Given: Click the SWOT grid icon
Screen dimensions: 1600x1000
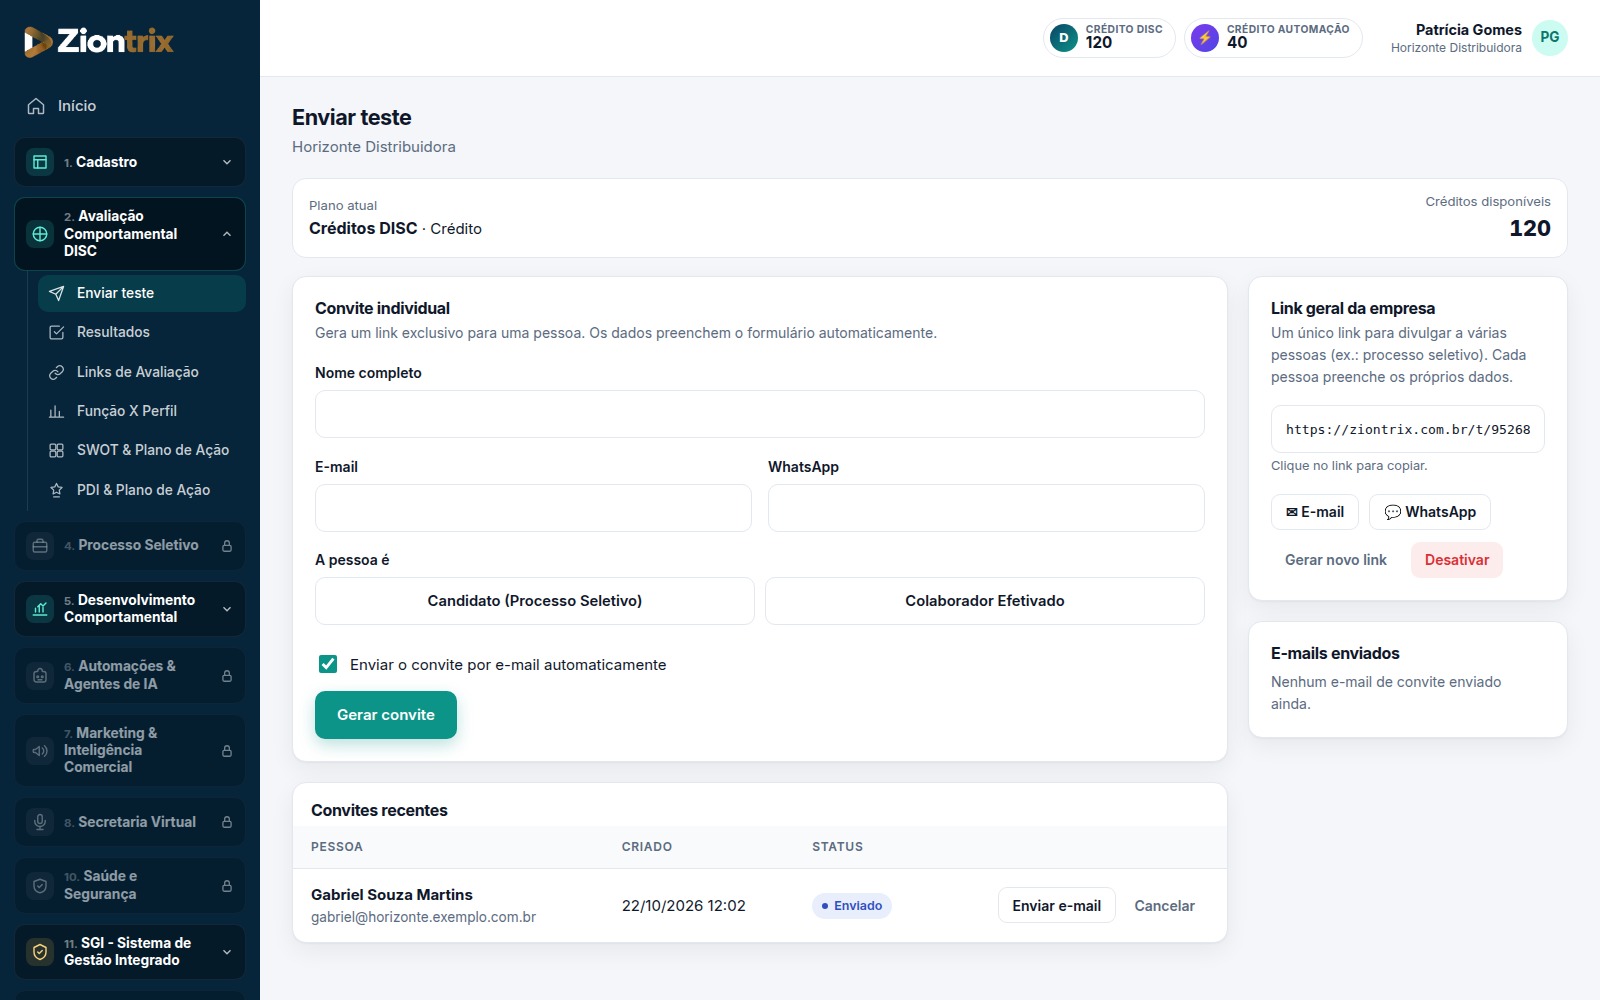Looking at the screenshot, I should coord(57,450).
